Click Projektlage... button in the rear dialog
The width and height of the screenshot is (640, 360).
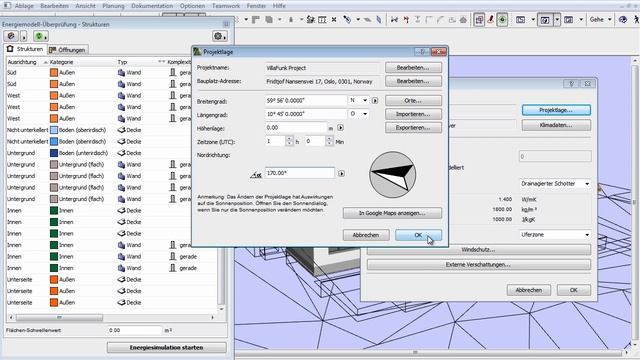(x=556, y=110)
